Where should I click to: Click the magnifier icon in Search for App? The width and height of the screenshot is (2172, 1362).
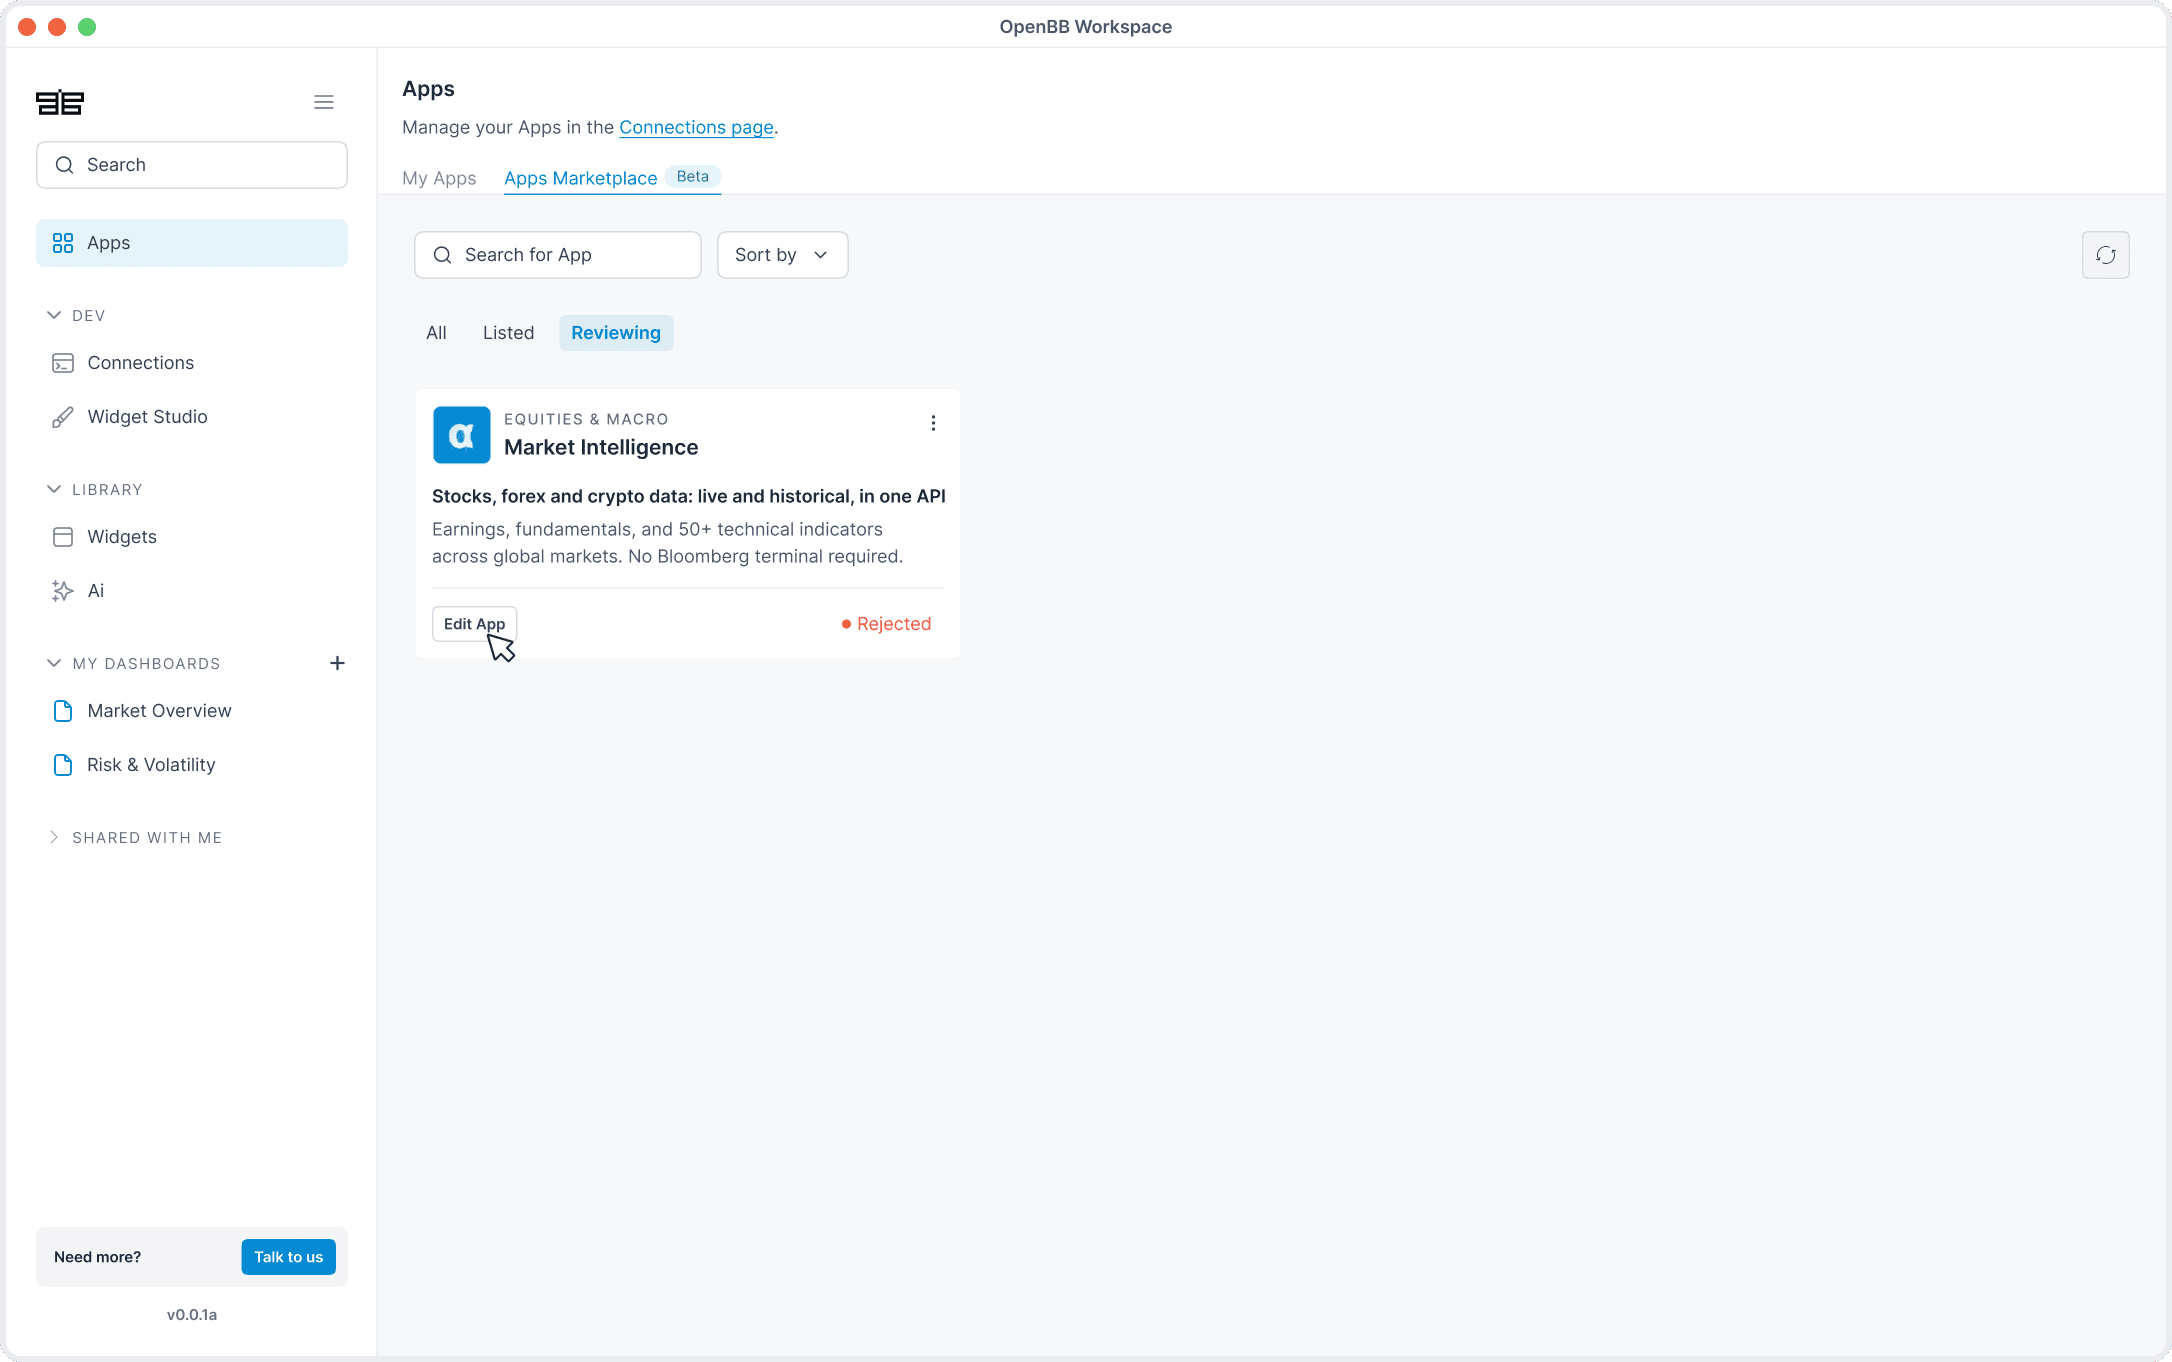(442, 255)
